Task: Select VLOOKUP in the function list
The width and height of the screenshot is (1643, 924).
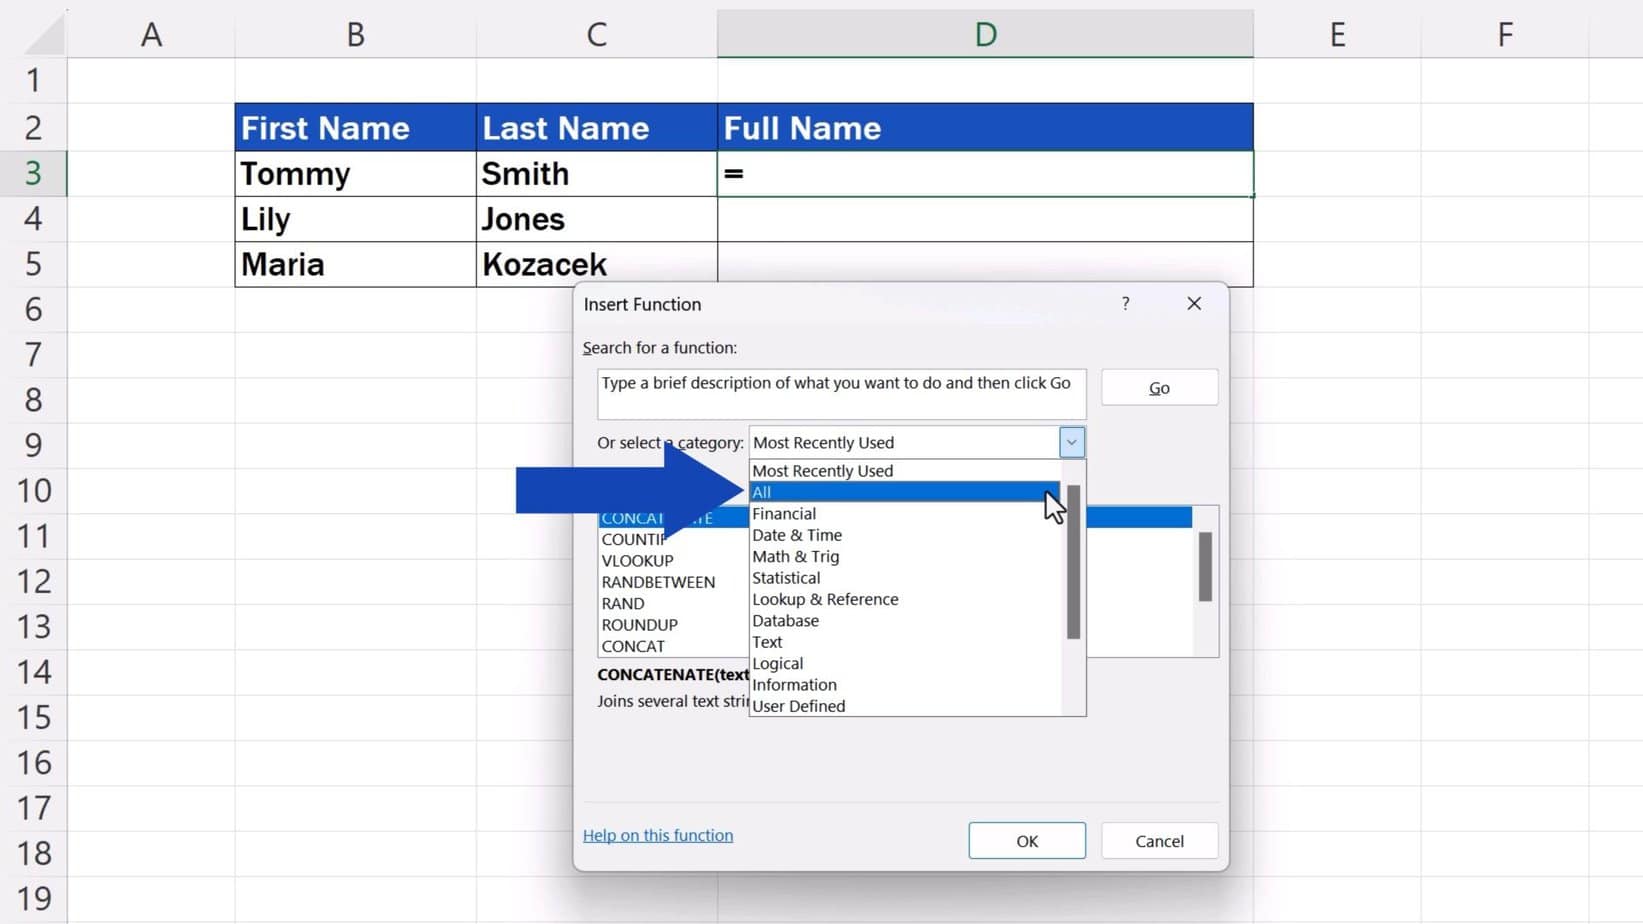Action: pos(637,561)
